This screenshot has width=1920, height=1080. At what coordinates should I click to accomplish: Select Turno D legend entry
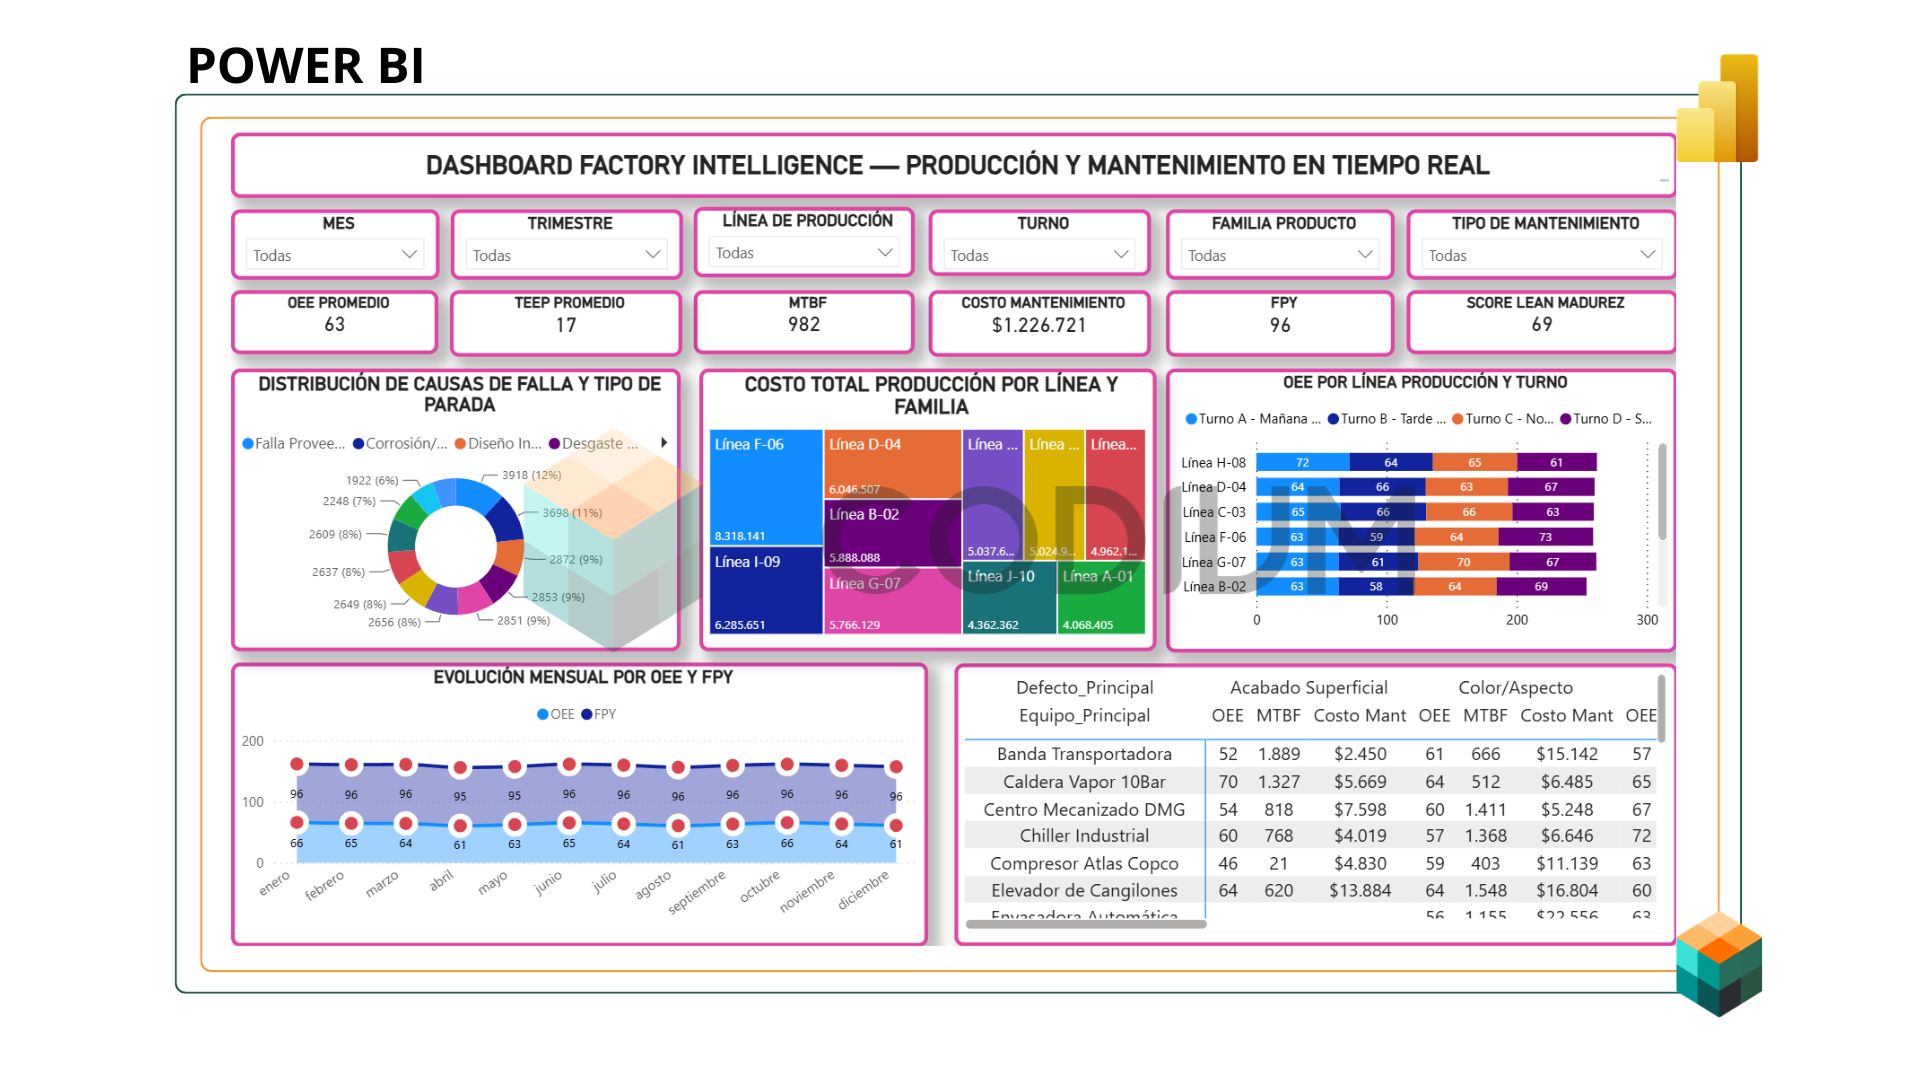(1606, 419)
